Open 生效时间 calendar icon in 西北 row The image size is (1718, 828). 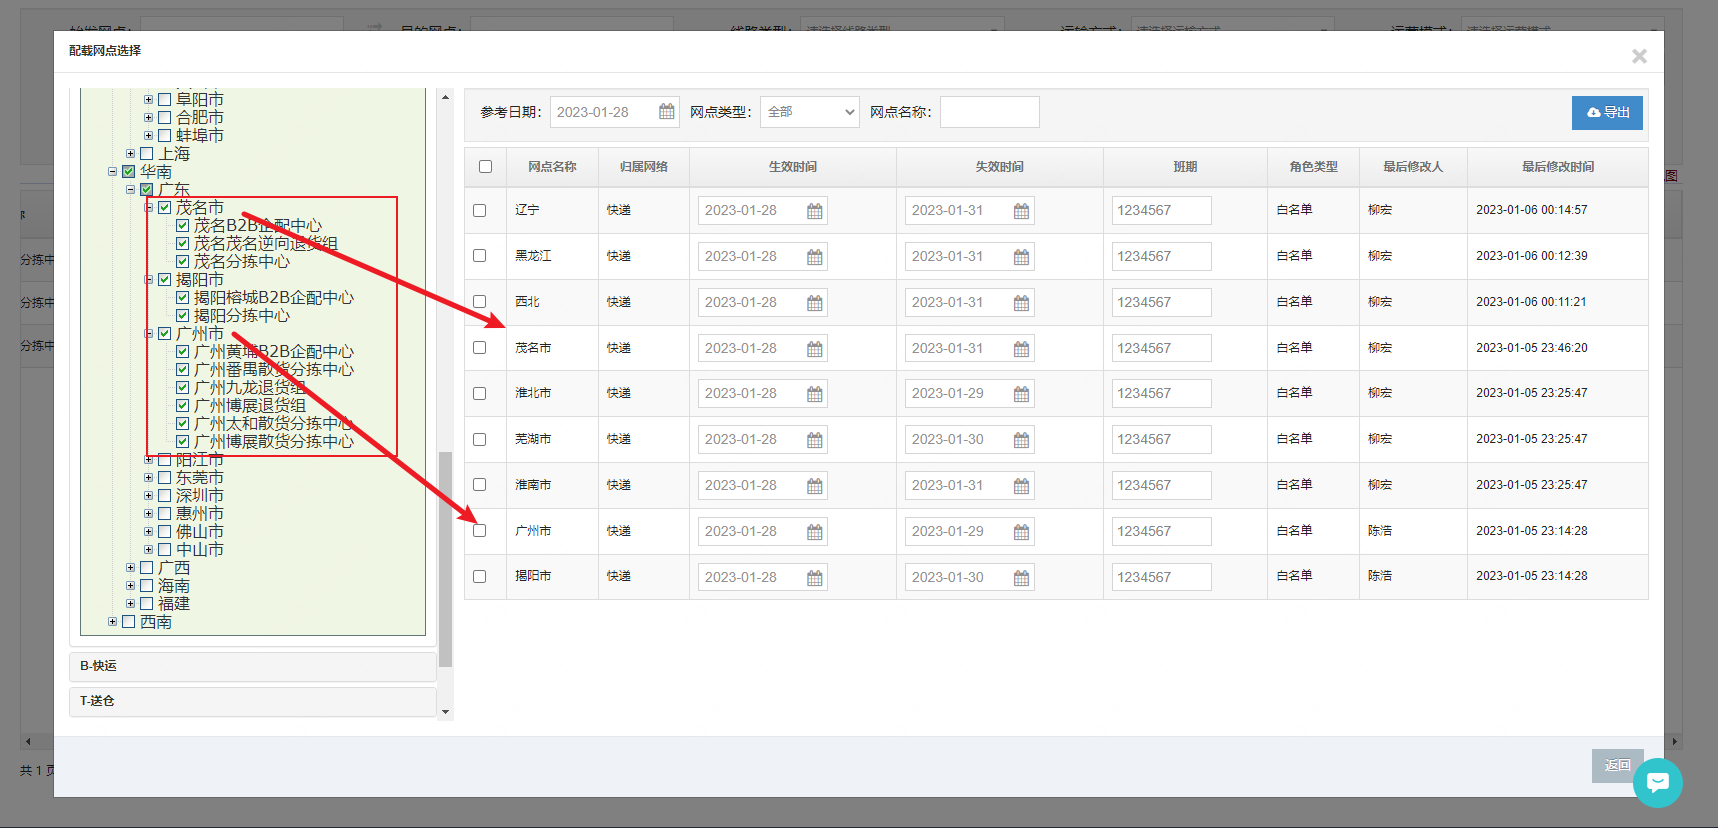click(x=815, y=303)
